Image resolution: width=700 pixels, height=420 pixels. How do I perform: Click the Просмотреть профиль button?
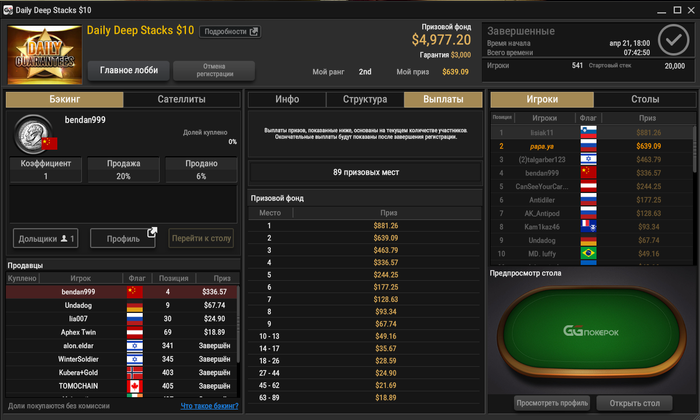(552, 403)
